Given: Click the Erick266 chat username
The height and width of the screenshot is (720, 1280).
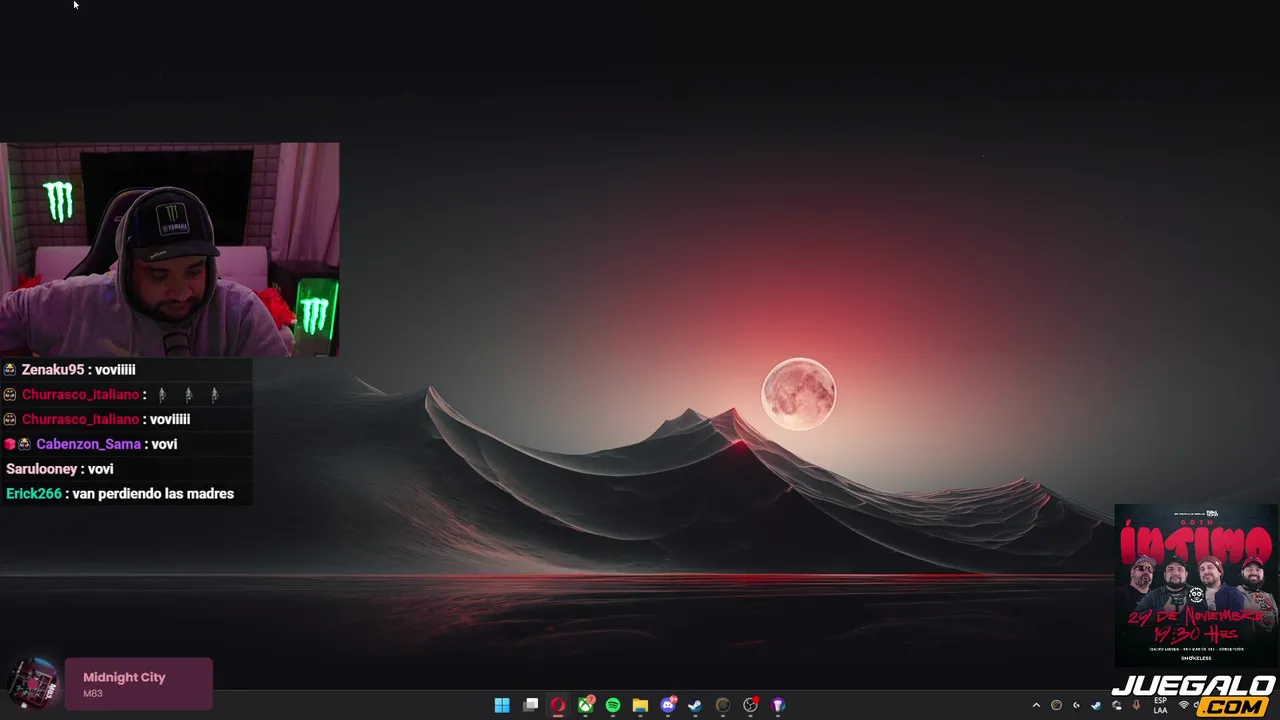Looking at the screenshot, I should coord(33,494).
